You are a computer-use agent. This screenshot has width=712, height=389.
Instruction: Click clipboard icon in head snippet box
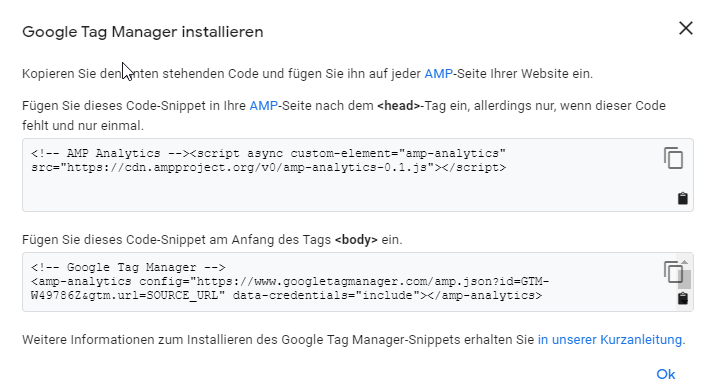point(682,198)
